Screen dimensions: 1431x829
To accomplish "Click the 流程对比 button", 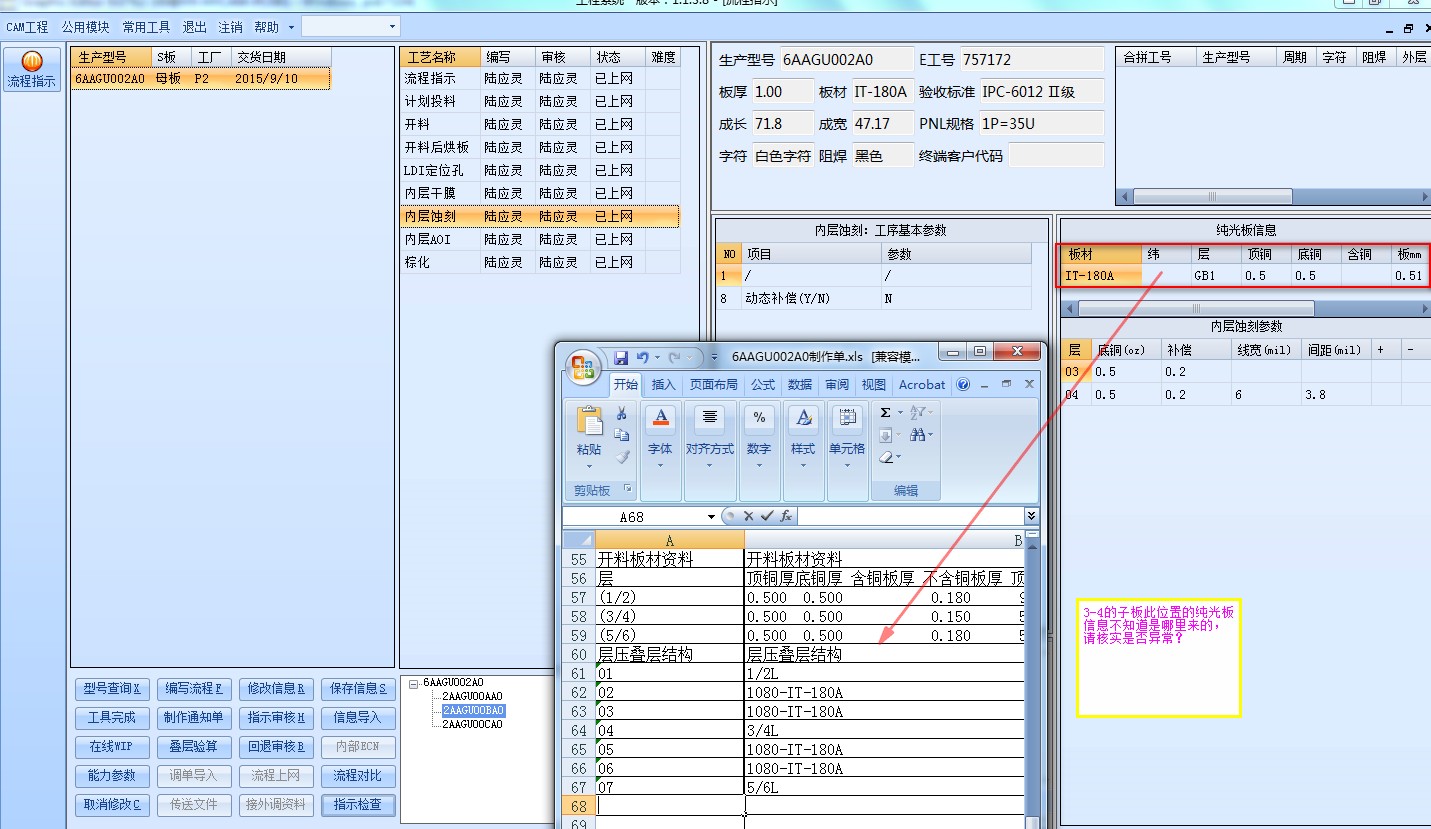I will pyautogui.click(x=359, y=776).
